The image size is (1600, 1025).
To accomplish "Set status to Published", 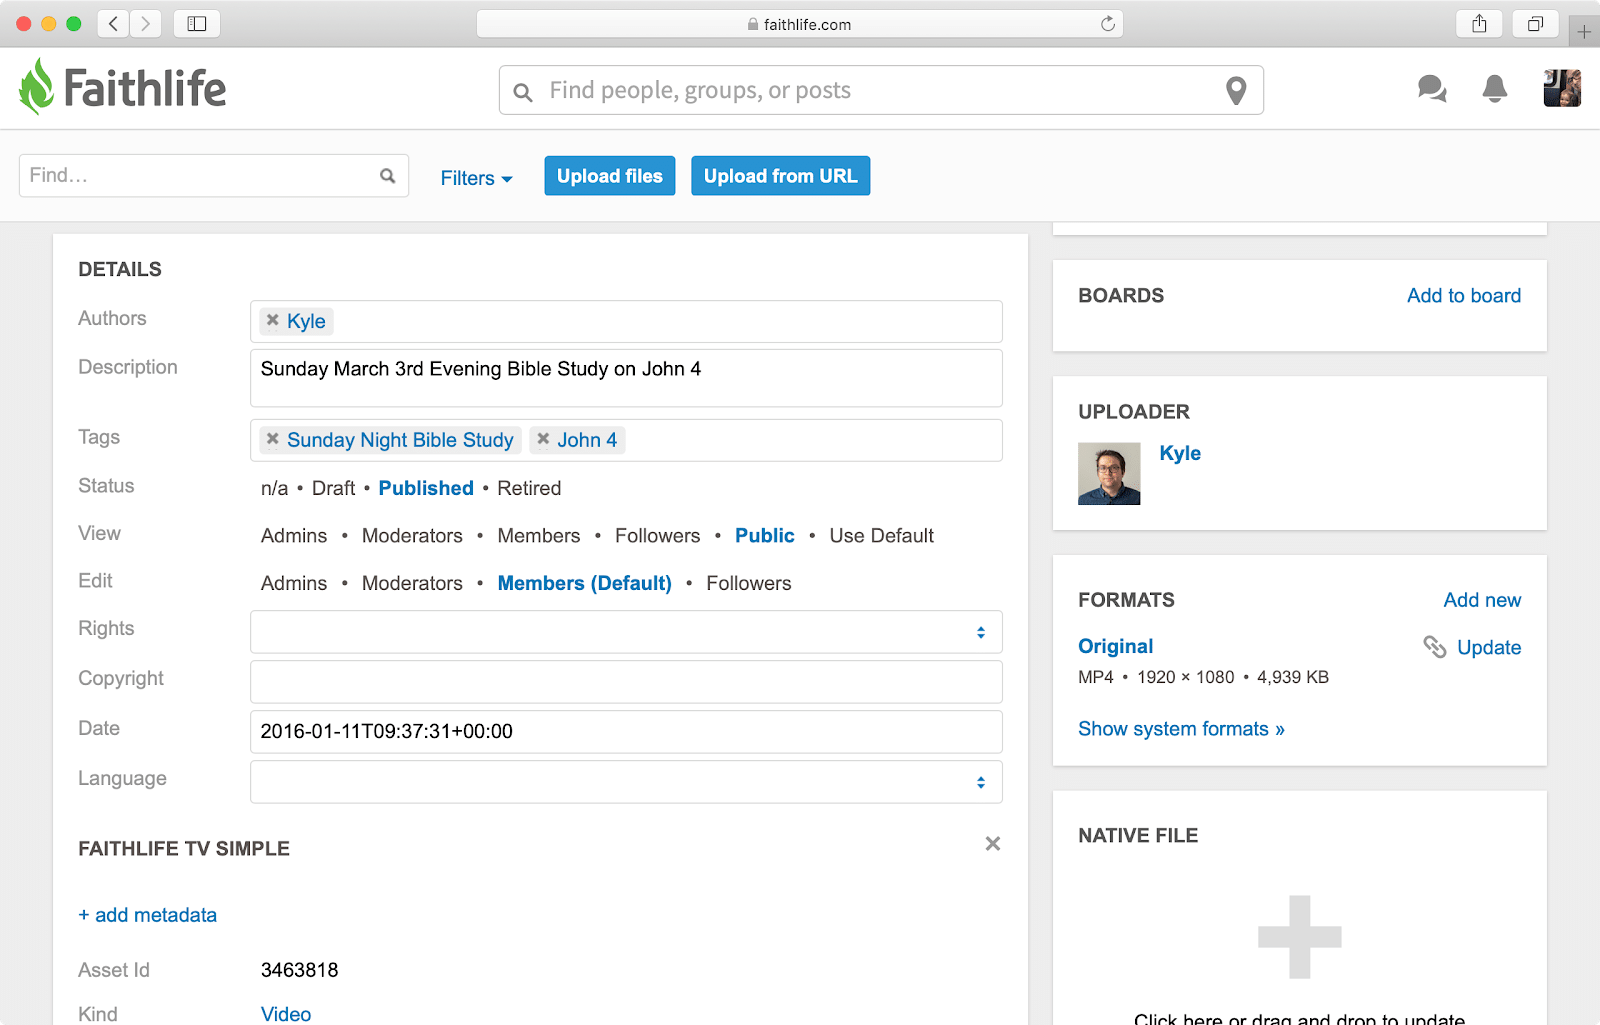I will point(426,488).
